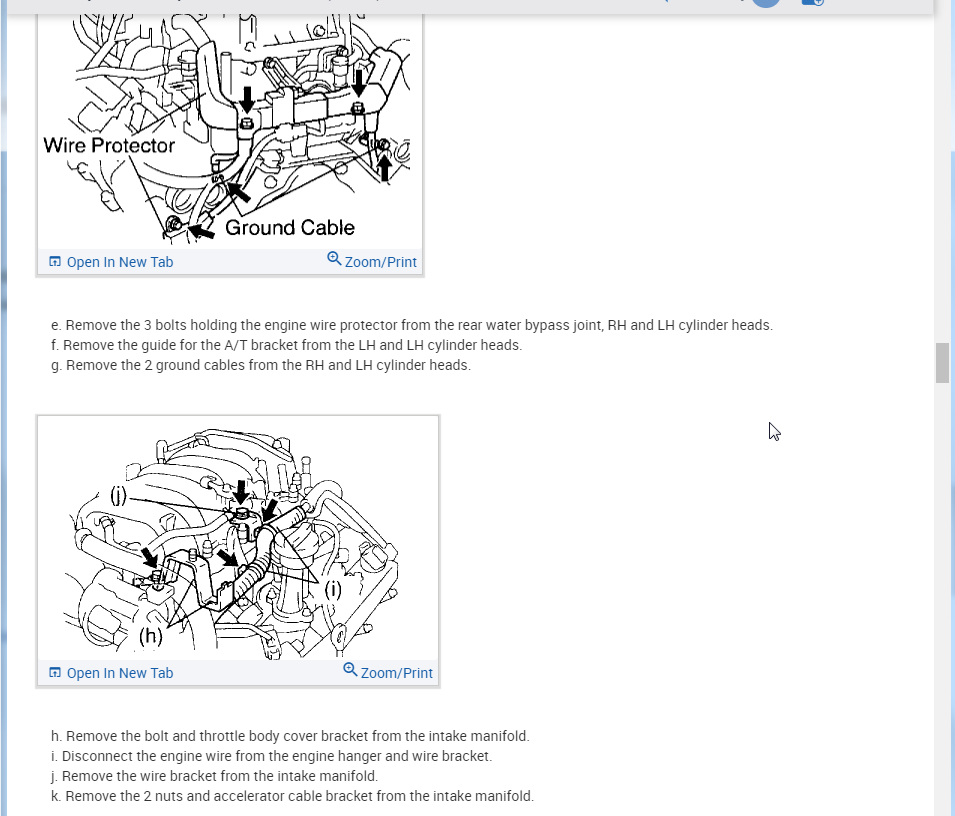Open Wire Protector diagram in new tab

coord(111,262)
